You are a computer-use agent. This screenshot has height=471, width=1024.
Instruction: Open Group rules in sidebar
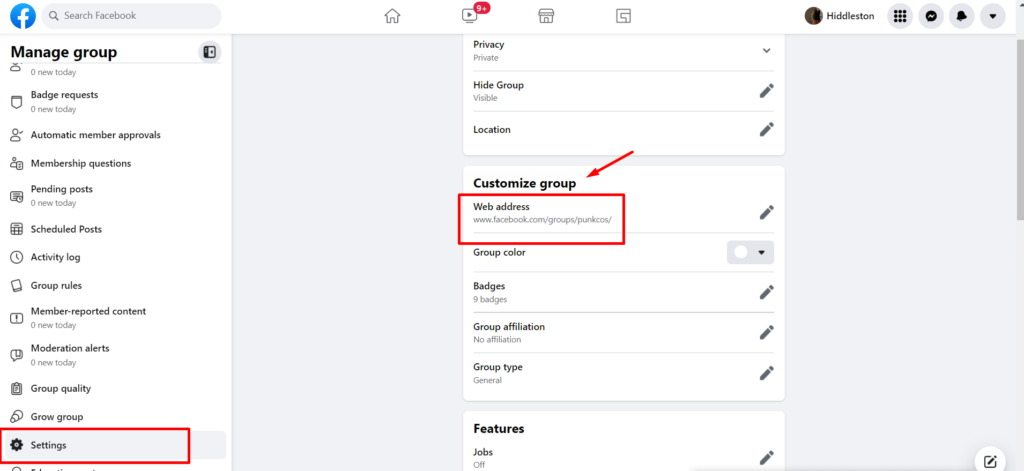[114, 285]
